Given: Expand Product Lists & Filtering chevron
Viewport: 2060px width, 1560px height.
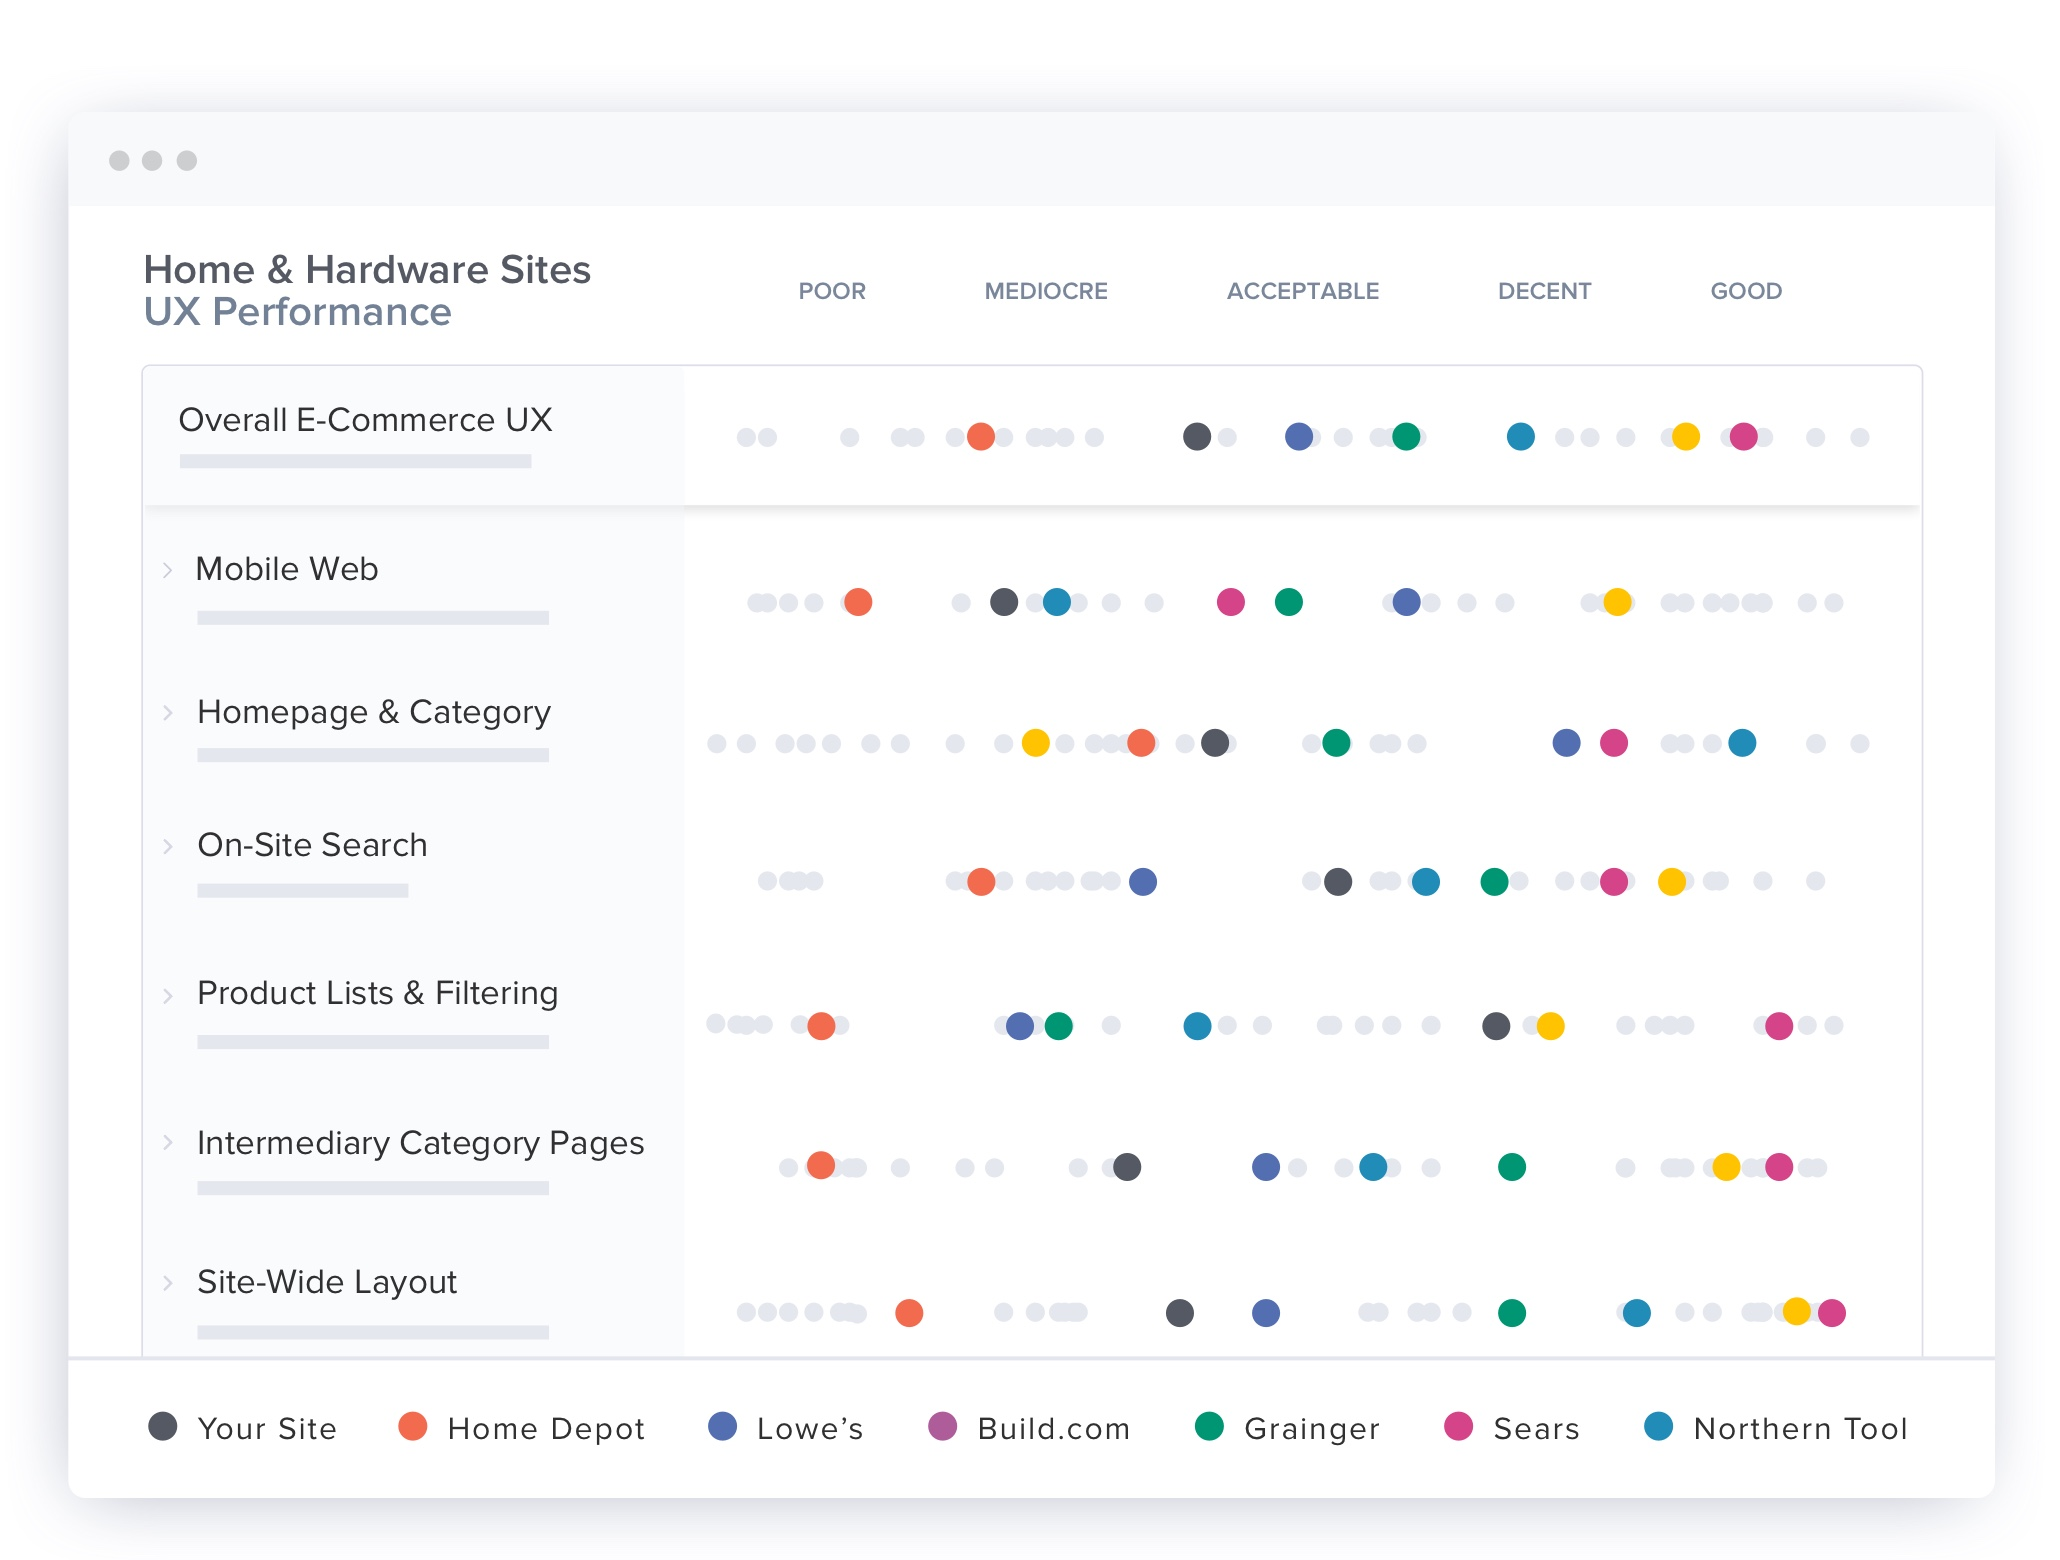Looking at the screenshot, I should click(168, 995).
